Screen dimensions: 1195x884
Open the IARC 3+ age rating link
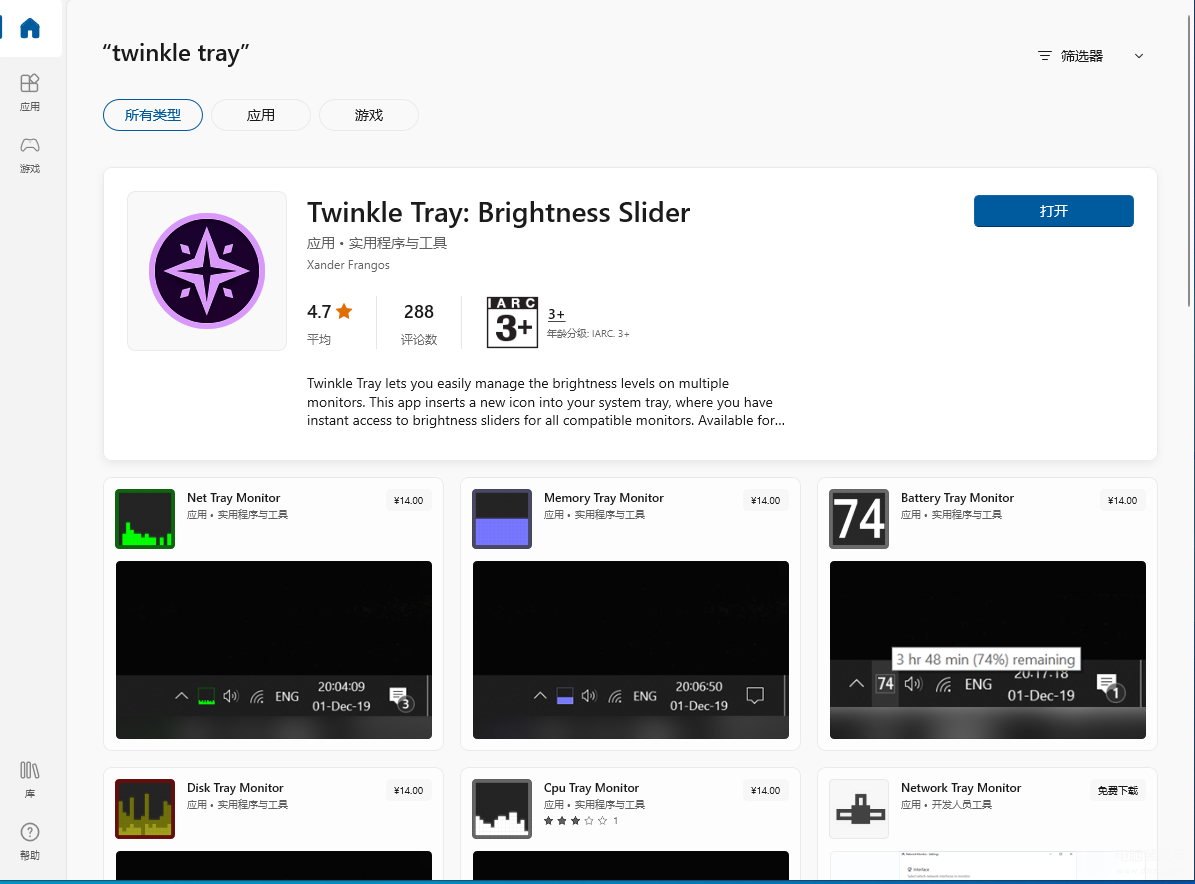[556, 314]
